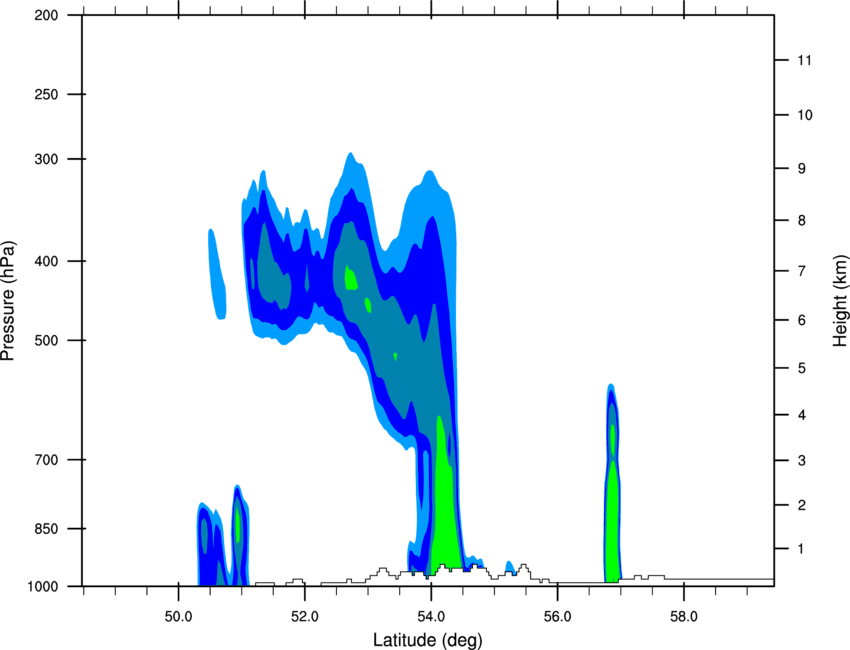850x650 pixels.
Task: Click the 850 pressure tick label
Action: (46, 529)
